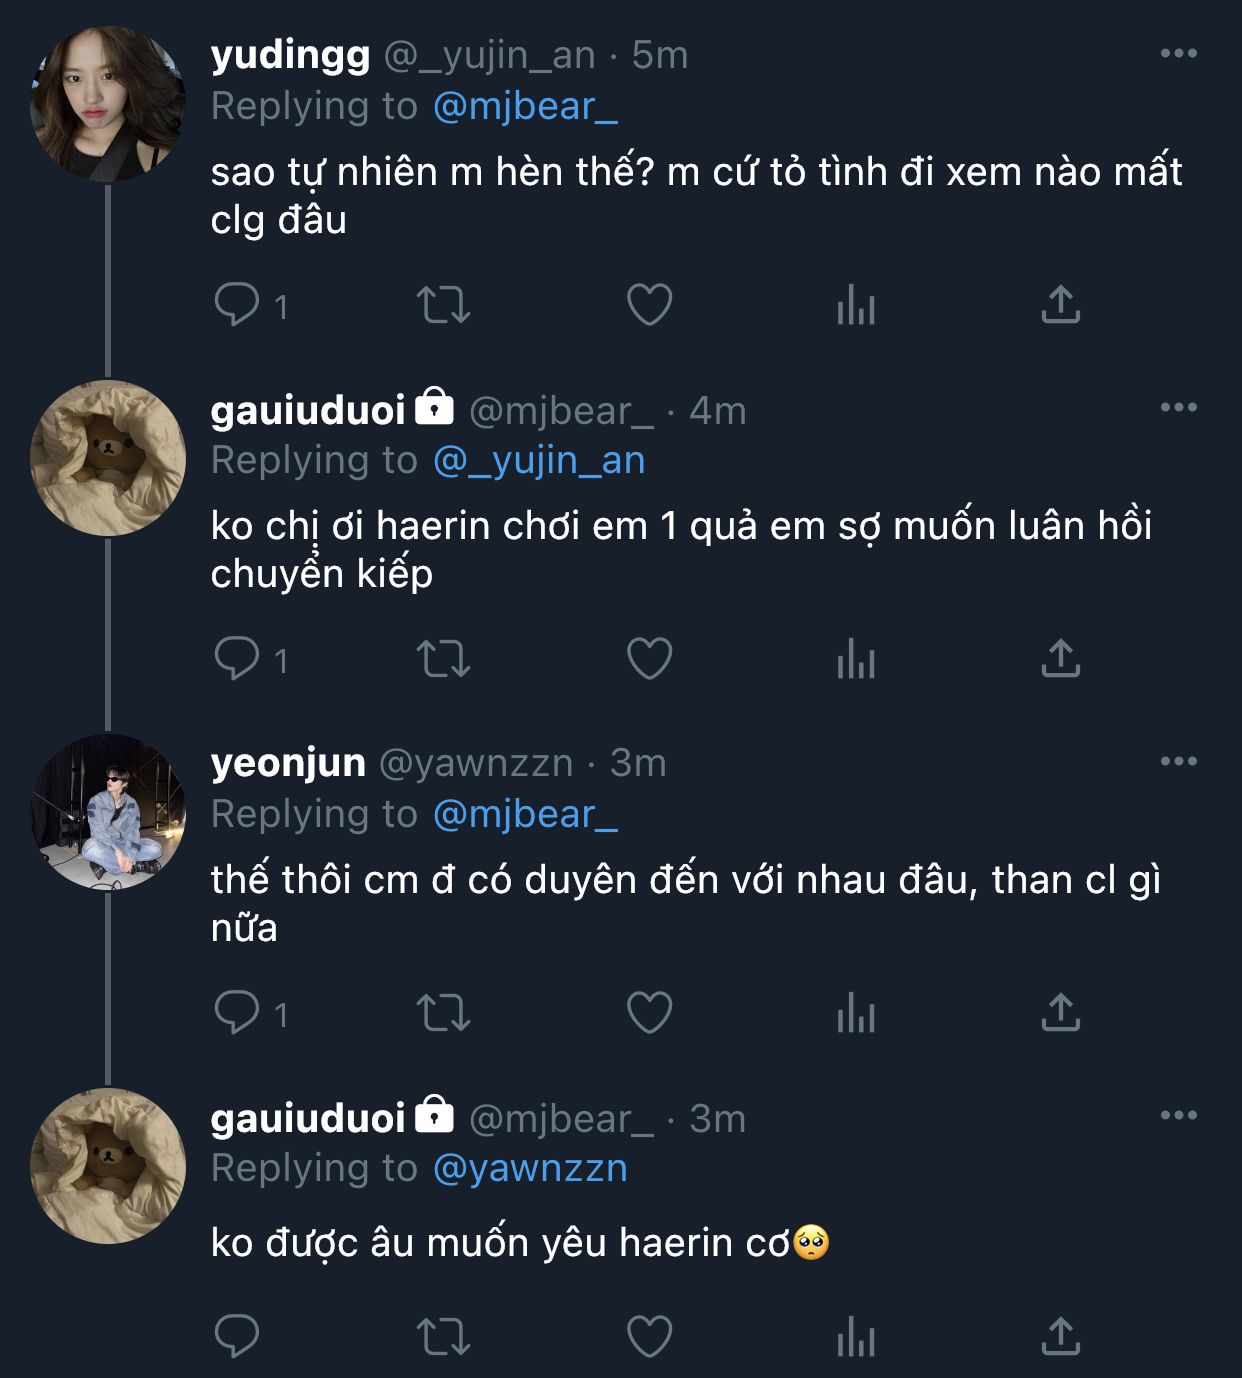Image resolution: width=1242 pixels, height=1378 pixels.
Task: Open more options on yeonjun's tweet
Action: pos(1178,762)
